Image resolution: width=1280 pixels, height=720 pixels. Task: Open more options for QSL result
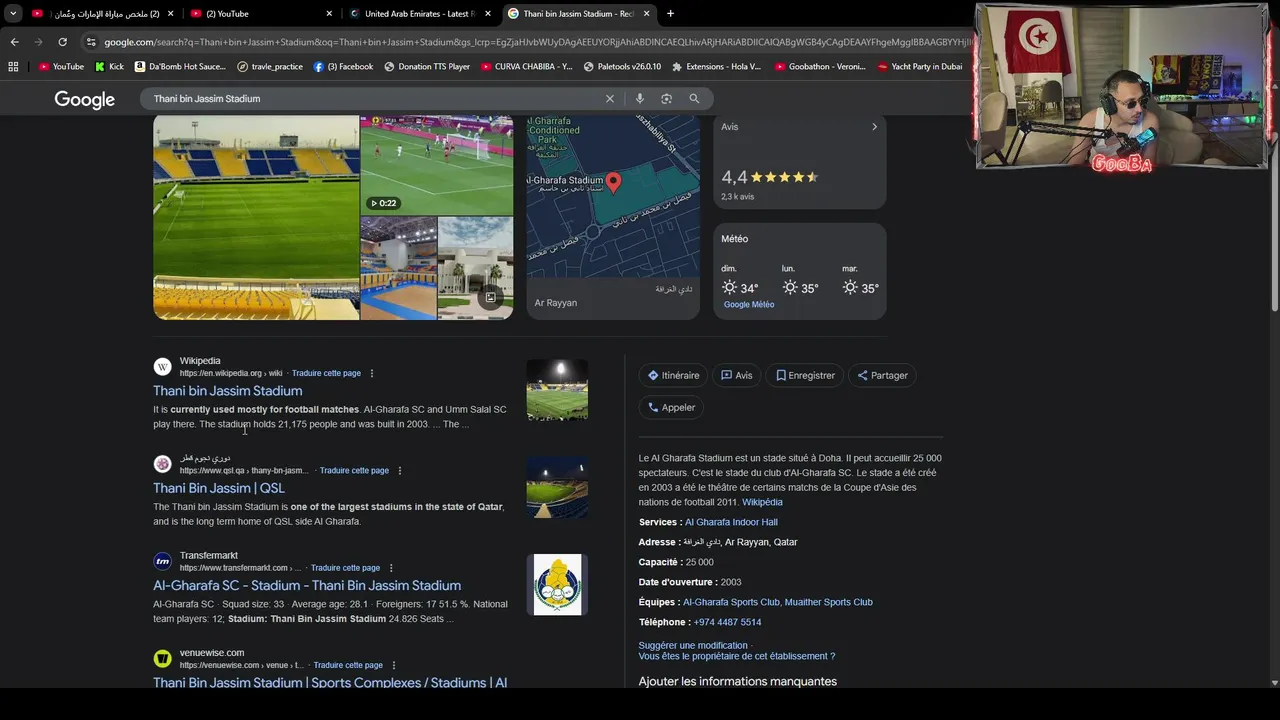[x=400, y=470]
